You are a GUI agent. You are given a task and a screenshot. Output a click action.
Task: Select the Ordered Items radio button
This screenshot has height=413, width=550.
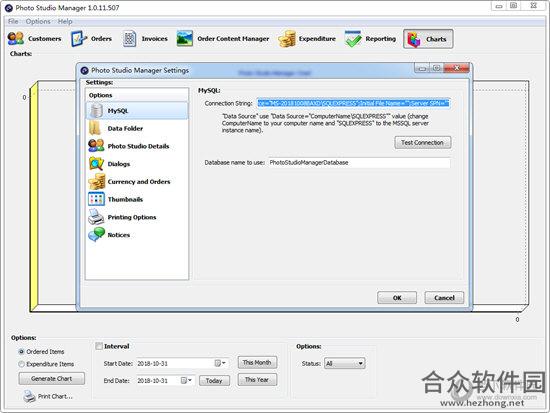[21, 352]
